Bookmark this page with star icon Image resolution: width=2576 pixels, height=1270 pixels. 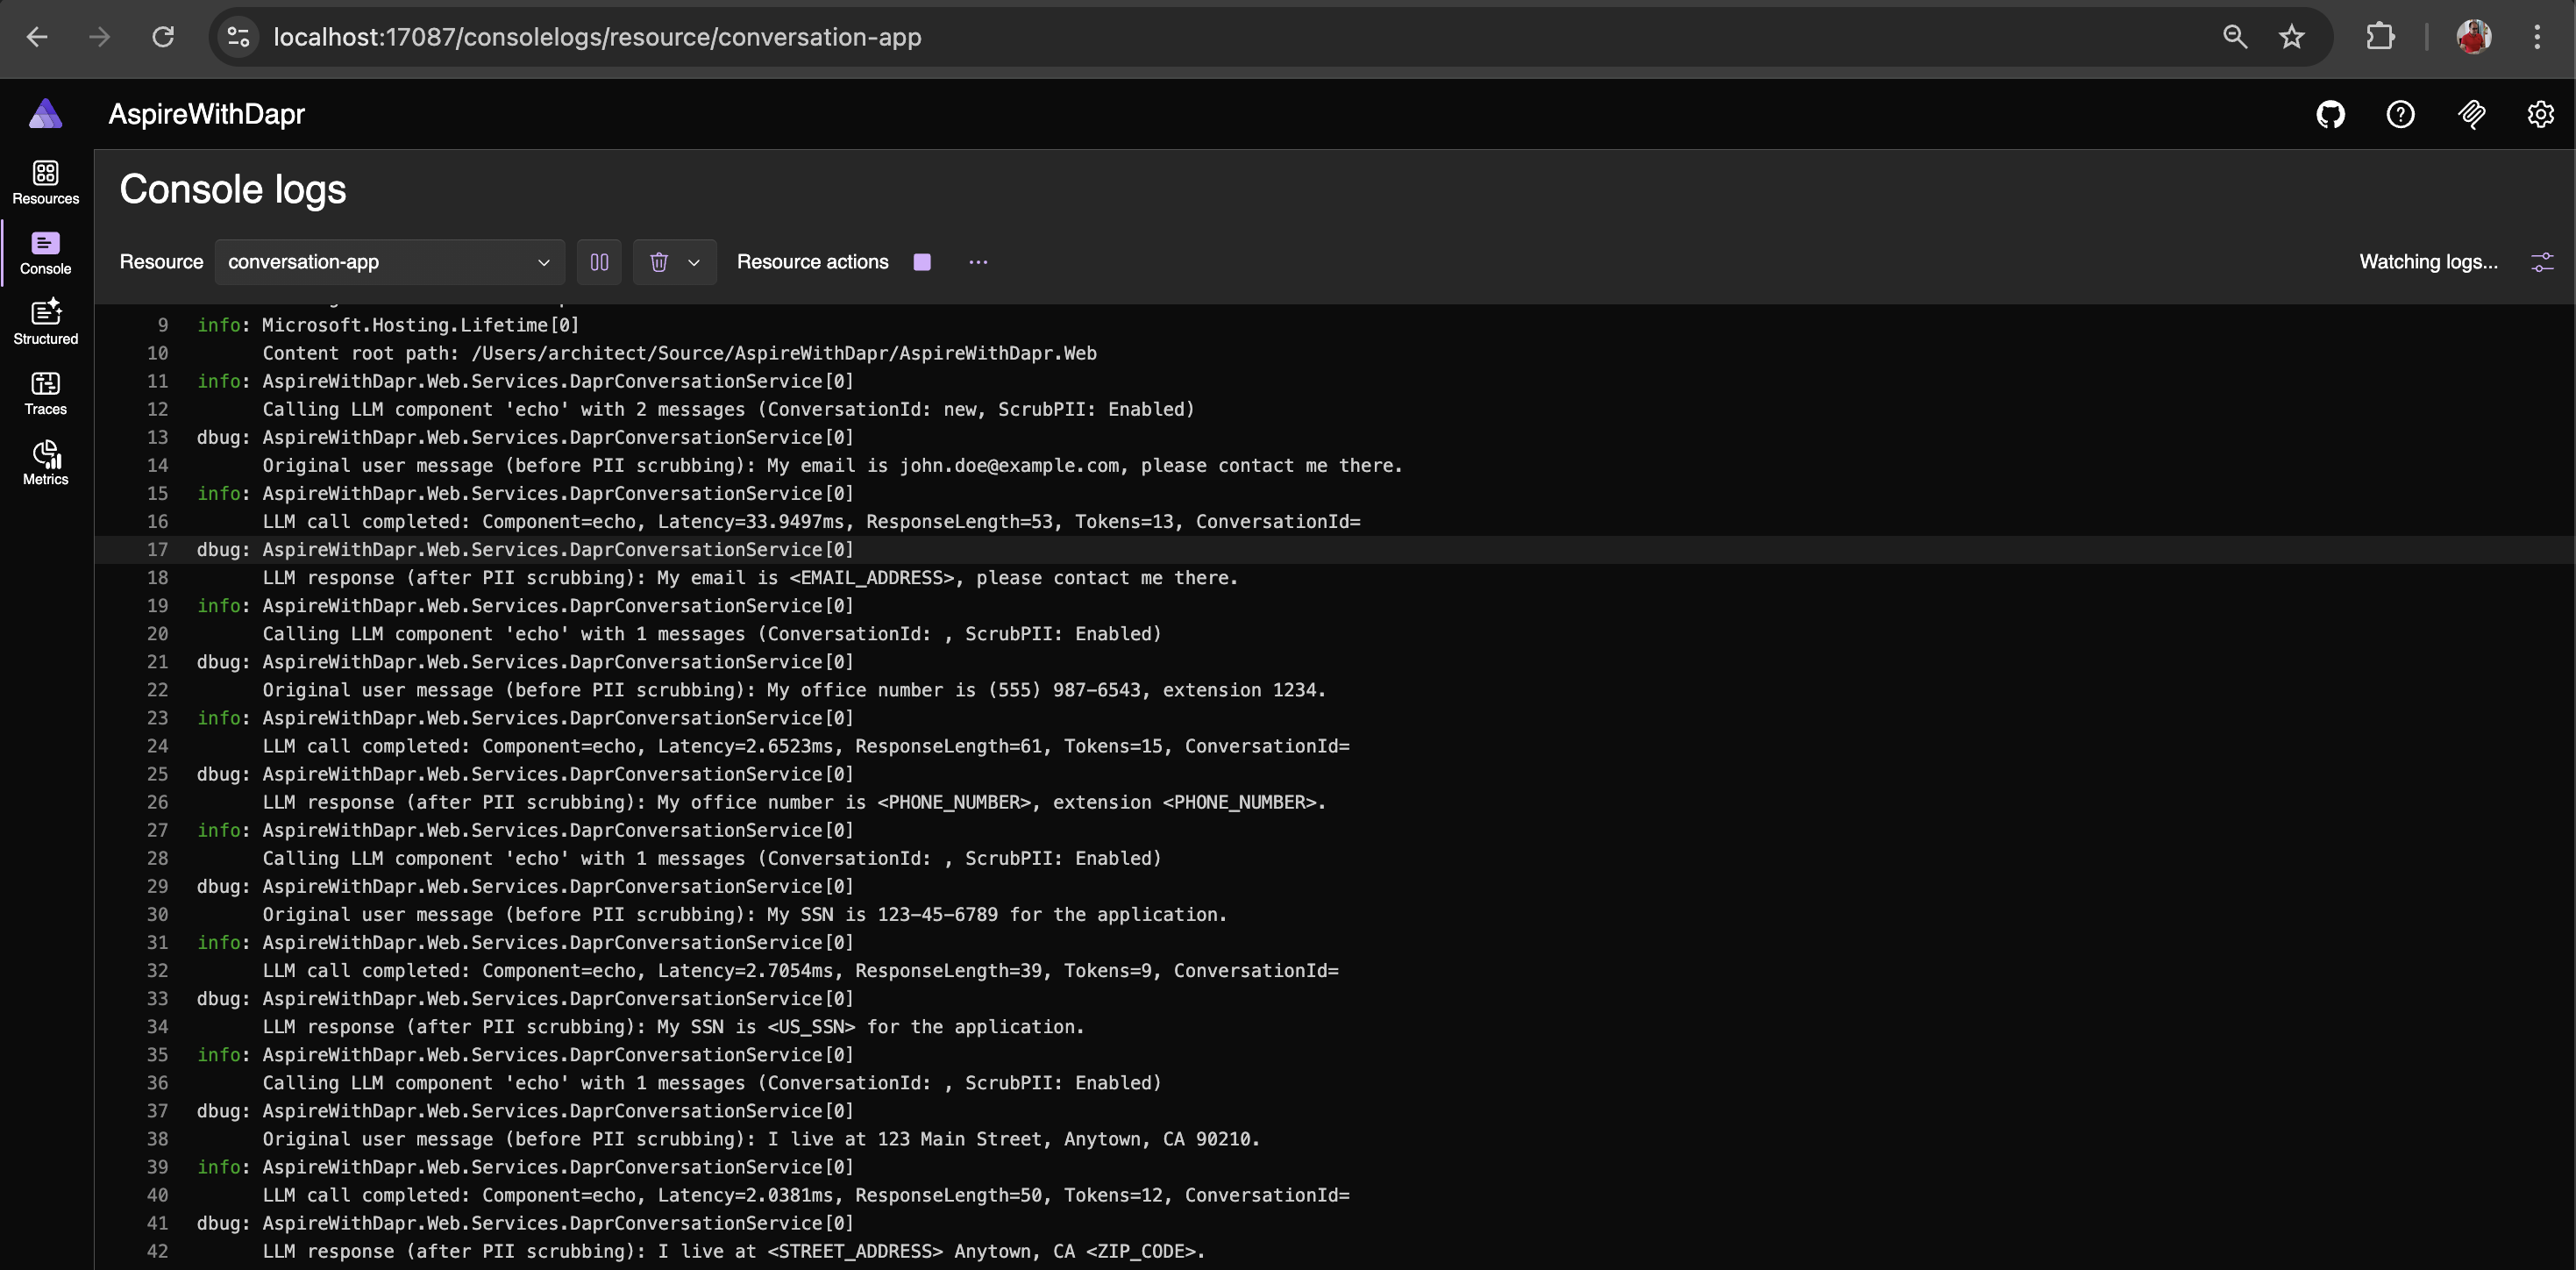click(x=2291, y=37)
